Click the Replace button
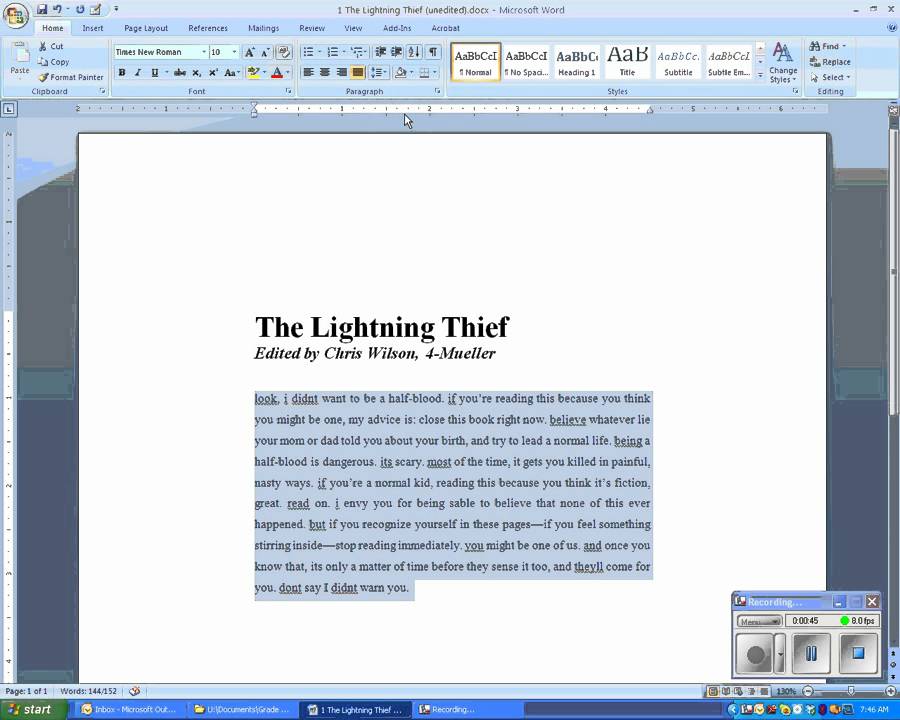The width and height of the screenshot is (900, 720). [830, 61]
